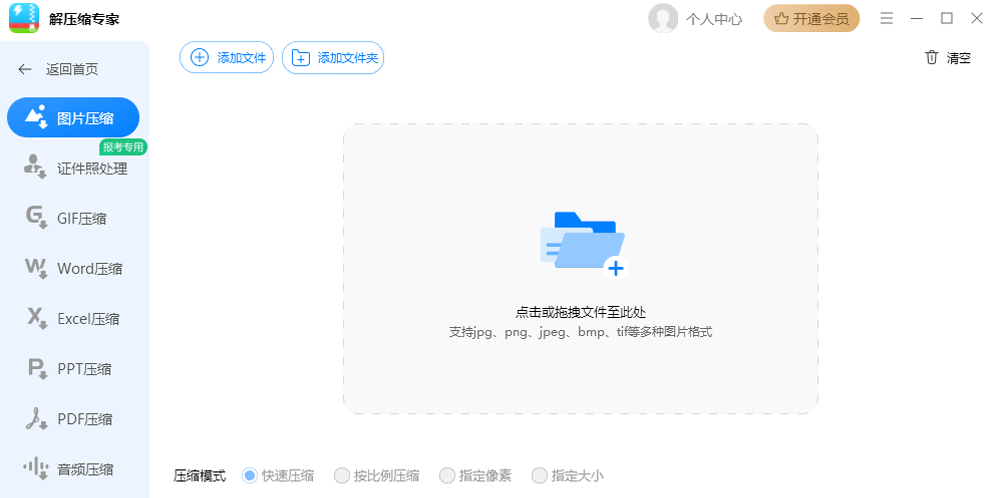Choose the 指定像素 compression mode
This screenshot has width=997, height=498.
click(x=448, y=476)
